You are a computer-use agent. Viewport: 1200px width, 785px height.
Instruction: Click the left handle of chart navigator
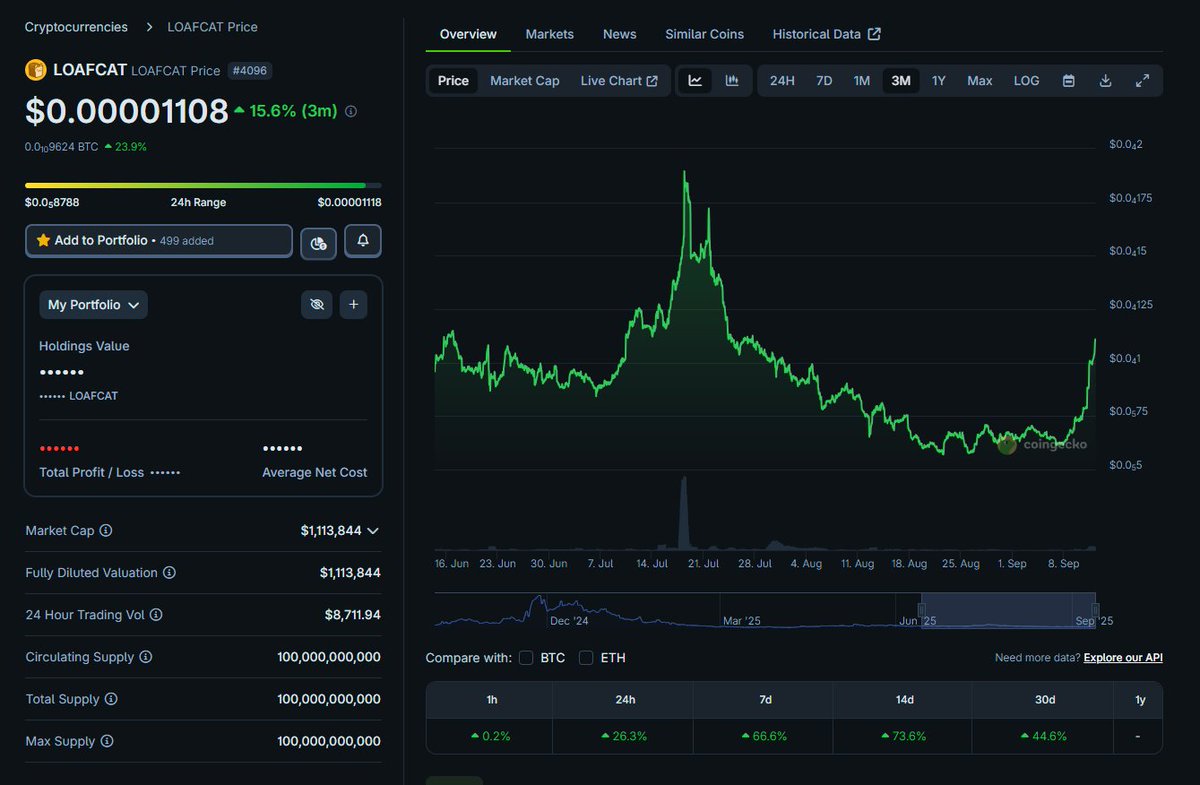point(921,610)
